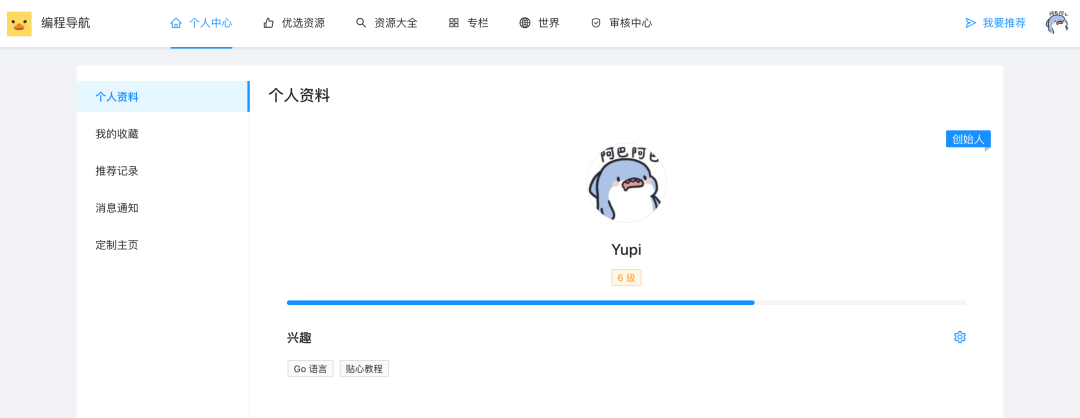Click the paper plane icon for 我要推荐
Viewport: 1080px width, 418px height.
click(x=970, y=23)
